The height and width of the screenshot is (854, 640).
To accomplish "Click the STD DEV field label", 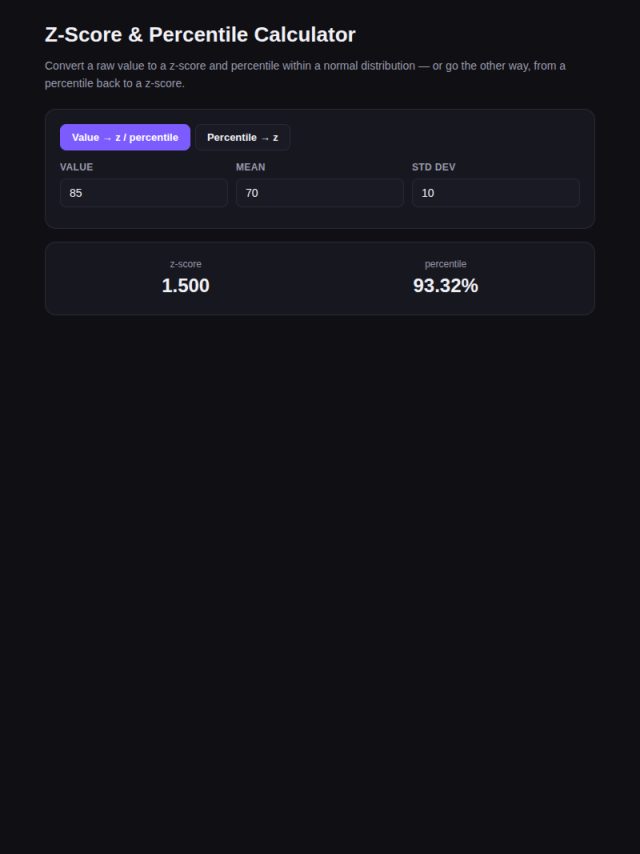I will 434,167.
